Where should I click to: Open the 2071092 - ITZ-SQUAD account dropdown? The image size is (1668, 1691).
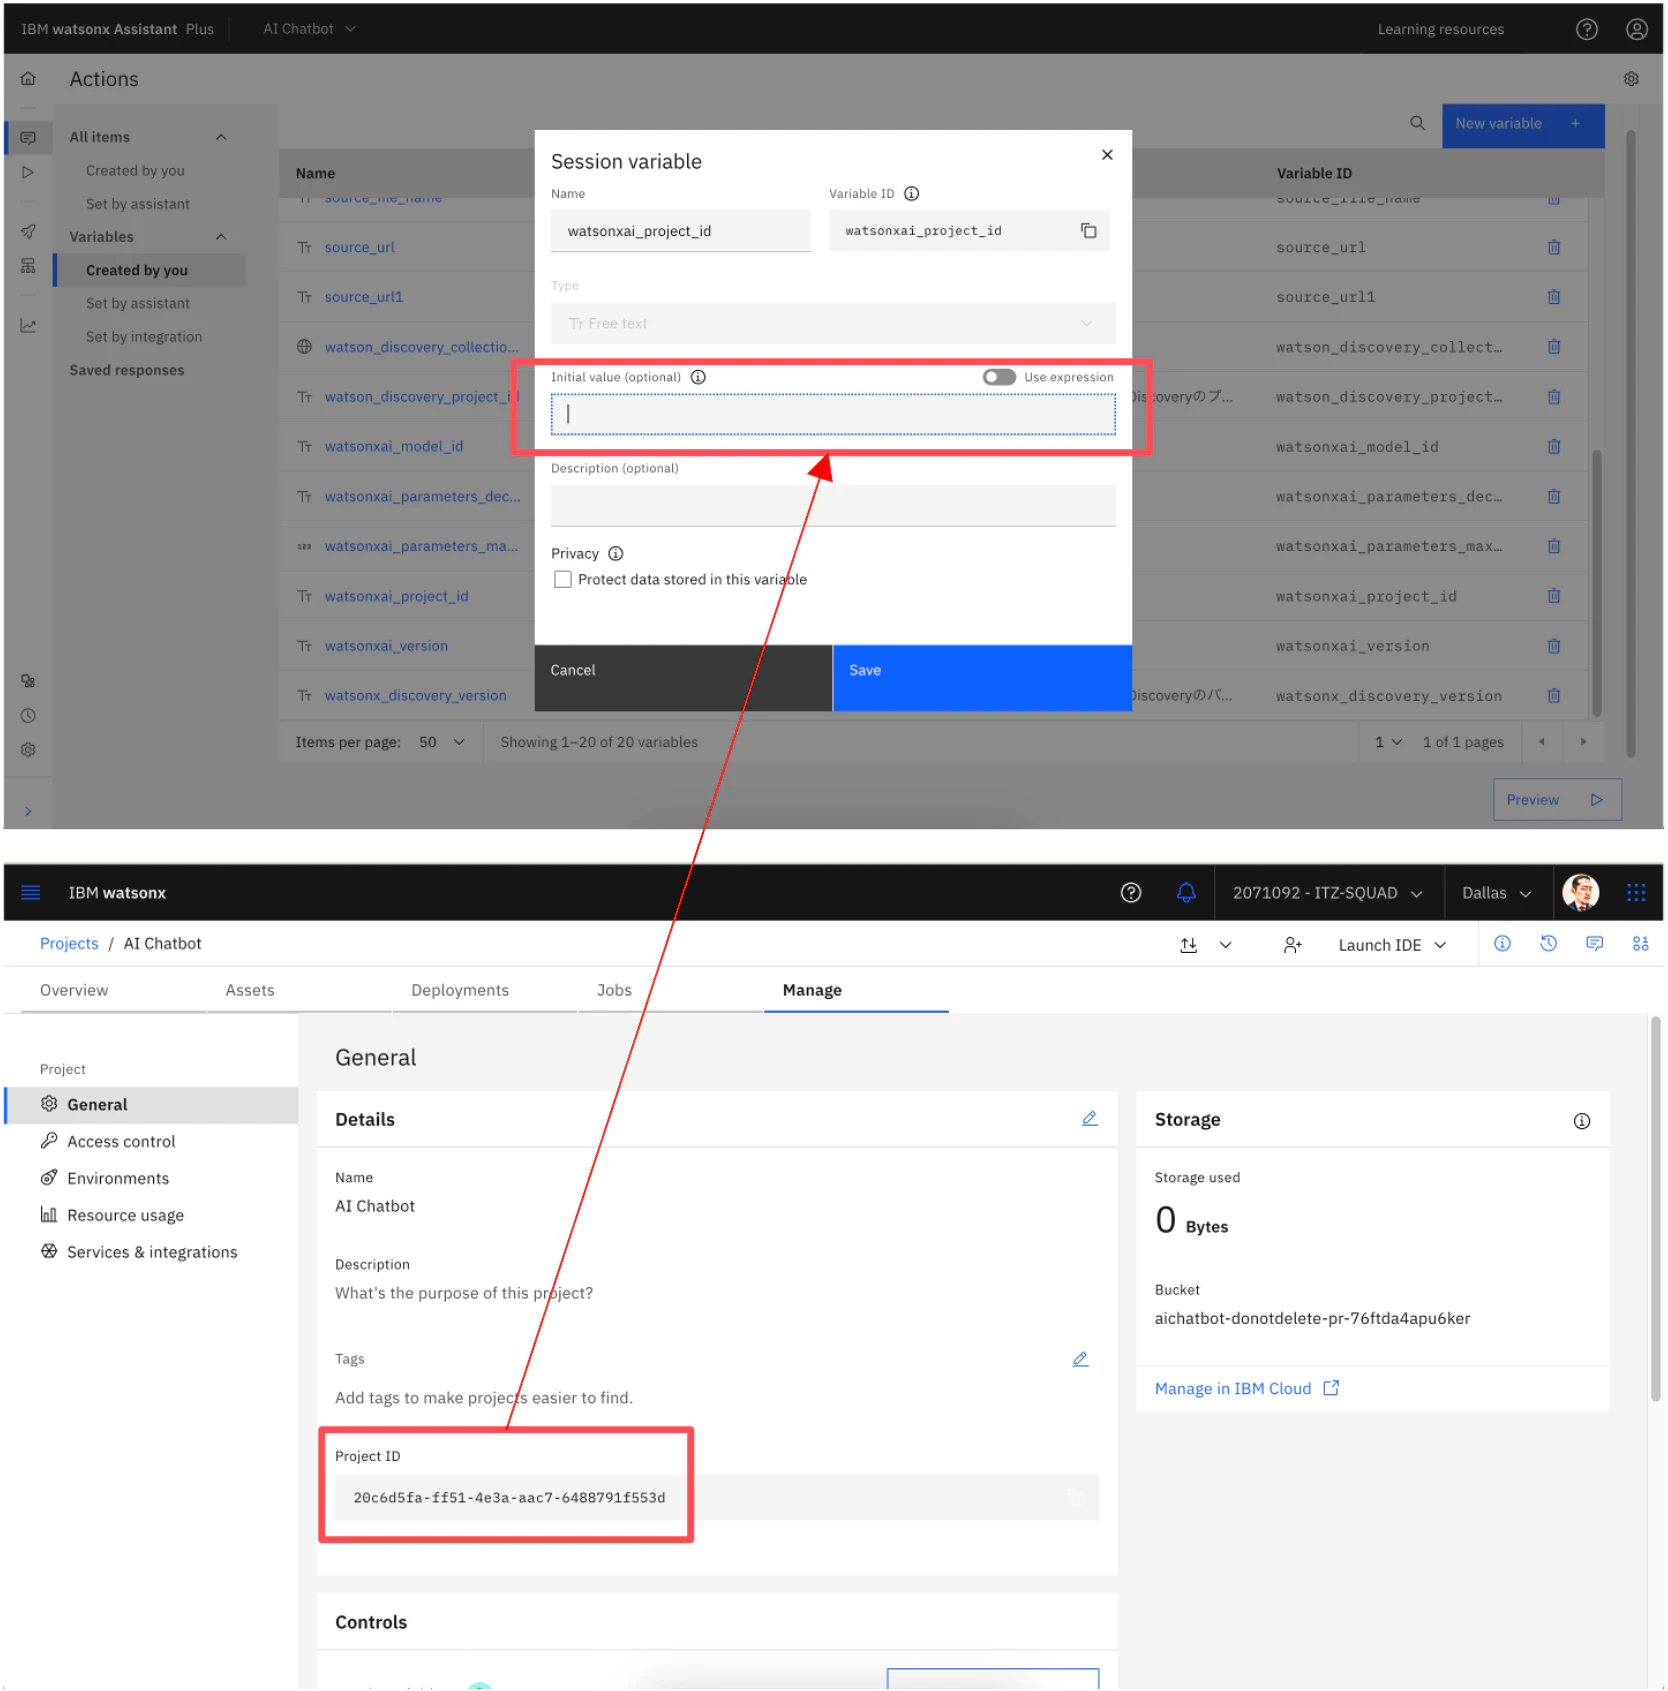[x=1327, y=893]
